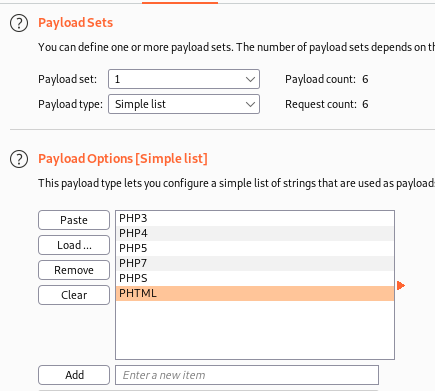The height and width of the screenshot is (391, 435).
Task: Select the highlighted PHTML list entry
Action: [255, 293]
